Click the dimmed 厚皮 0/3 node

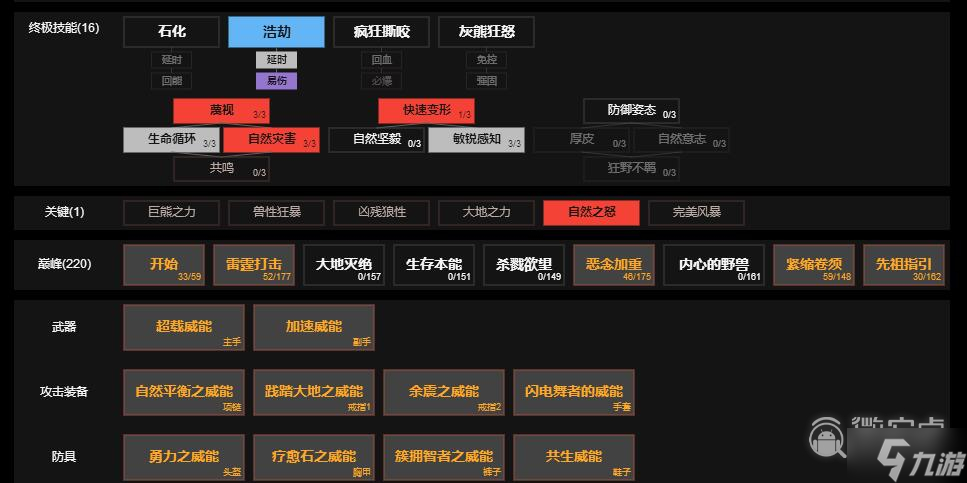pos(582,140)
